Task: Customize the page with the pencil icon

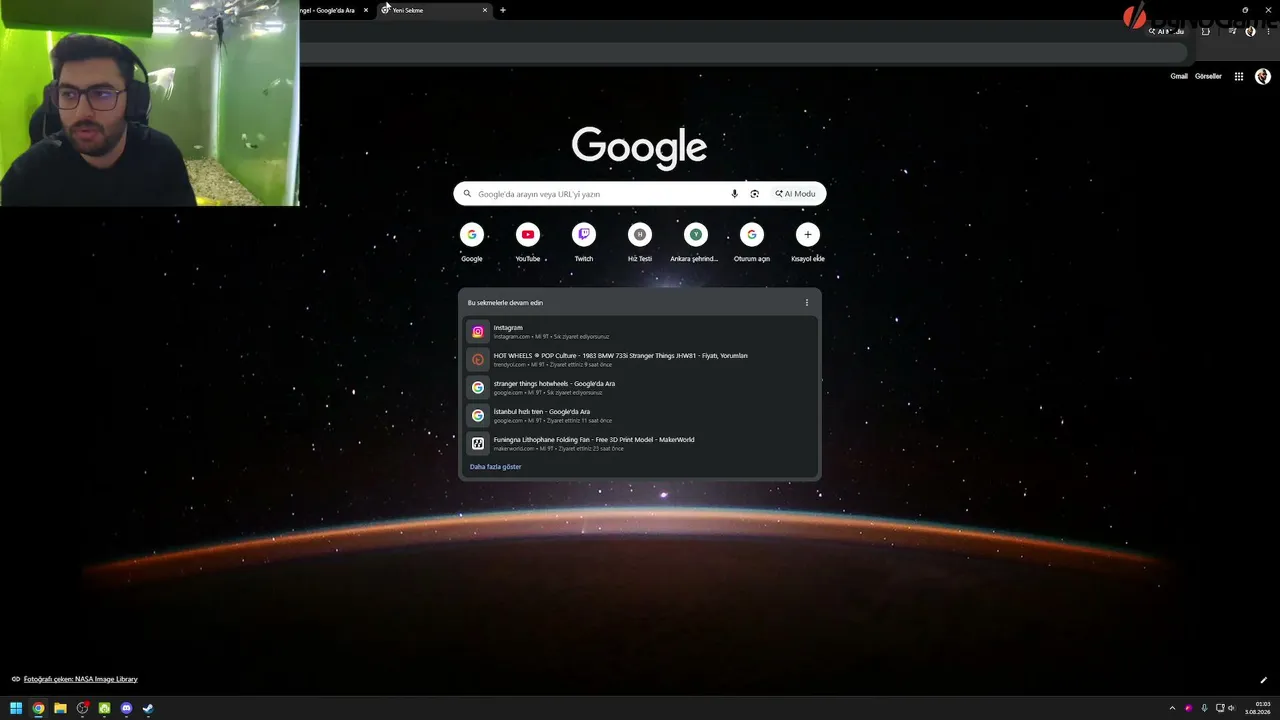Action: click(x=1263, y=680)
